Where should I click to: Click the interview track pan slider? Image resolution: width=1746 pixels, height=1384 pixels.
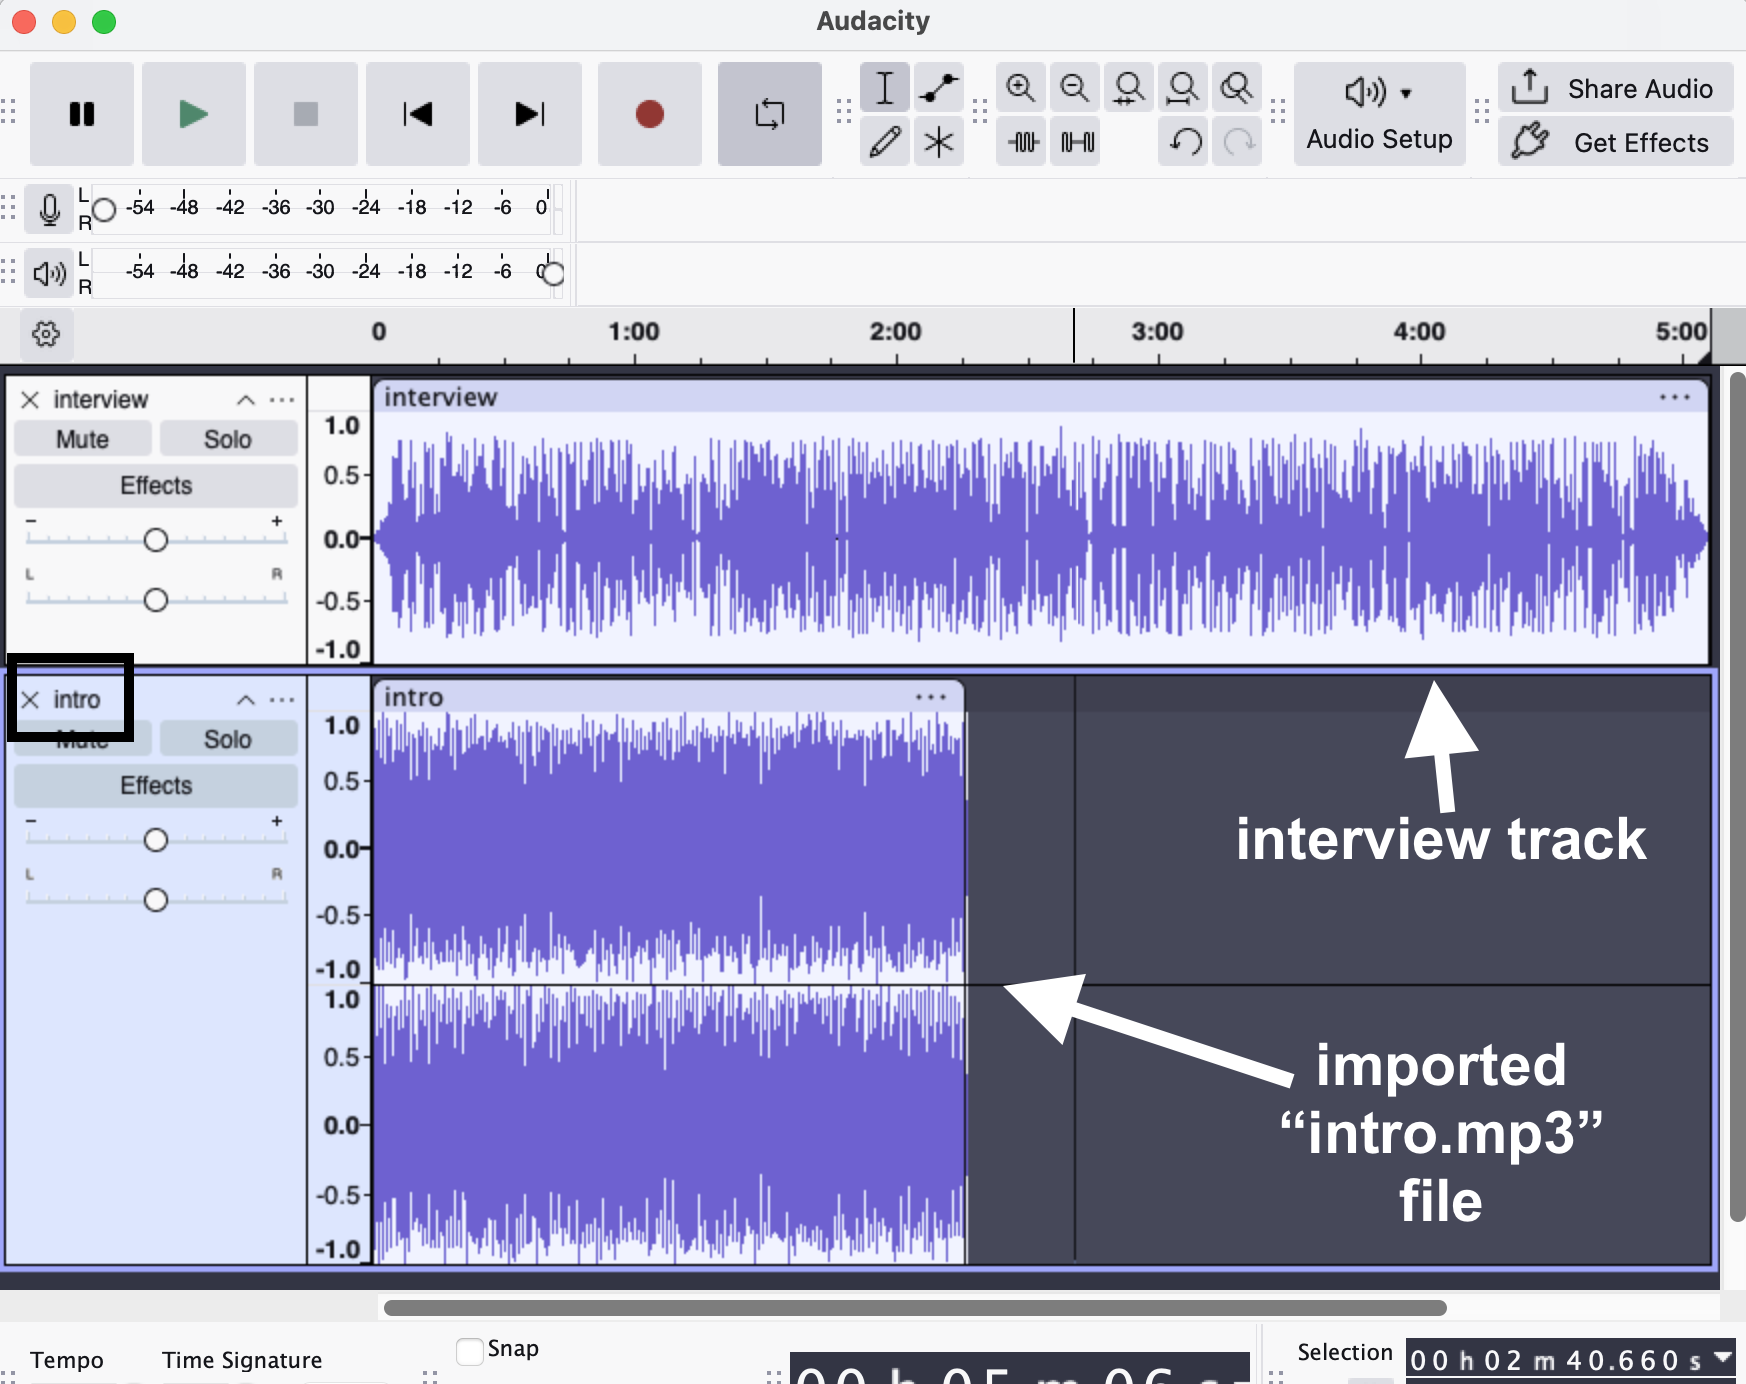click(156, 600)
